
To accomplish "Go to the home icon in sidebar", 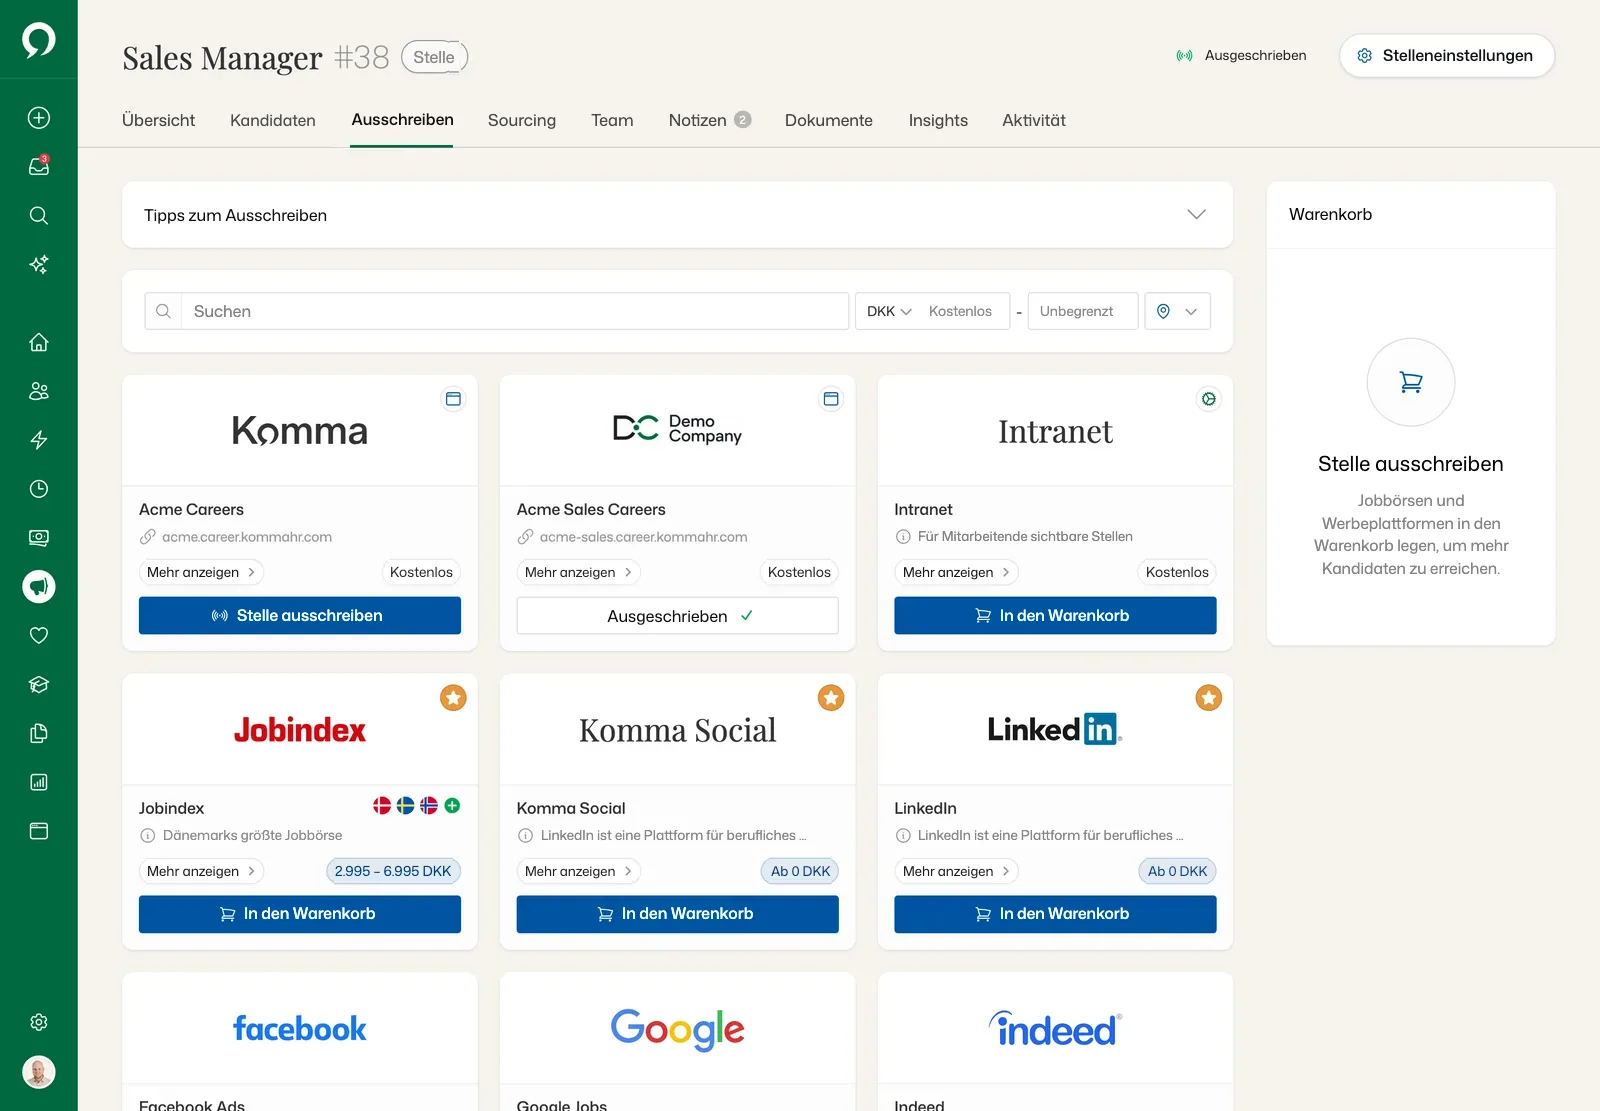I will (39, 342).
